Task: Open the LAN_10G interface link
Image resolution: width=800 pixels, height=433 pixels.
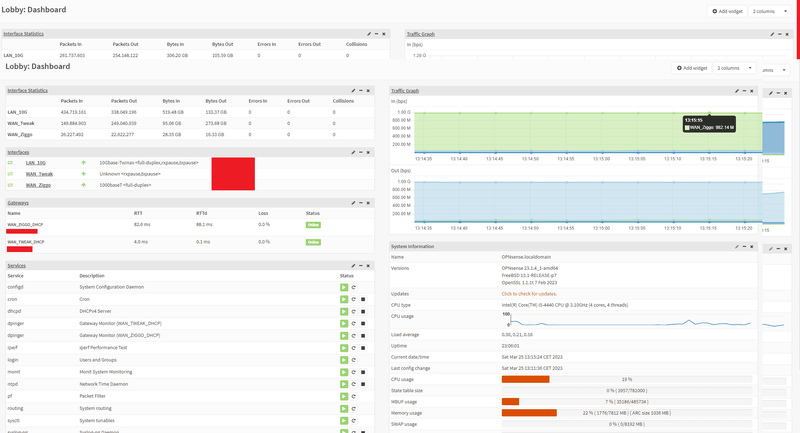Action: 36,163
